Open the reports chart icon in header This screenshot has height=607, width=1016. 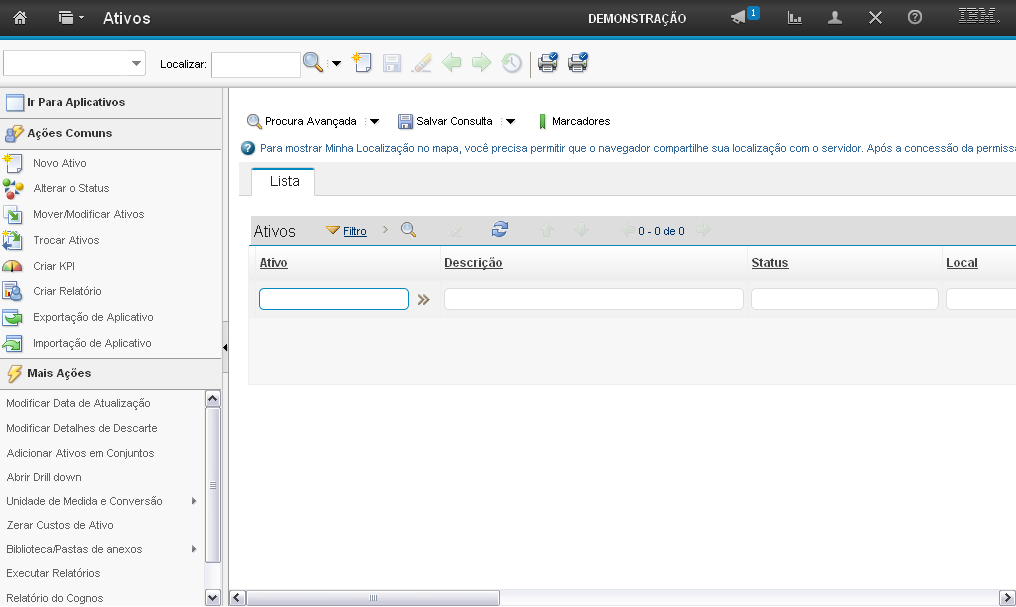[795, 18]
